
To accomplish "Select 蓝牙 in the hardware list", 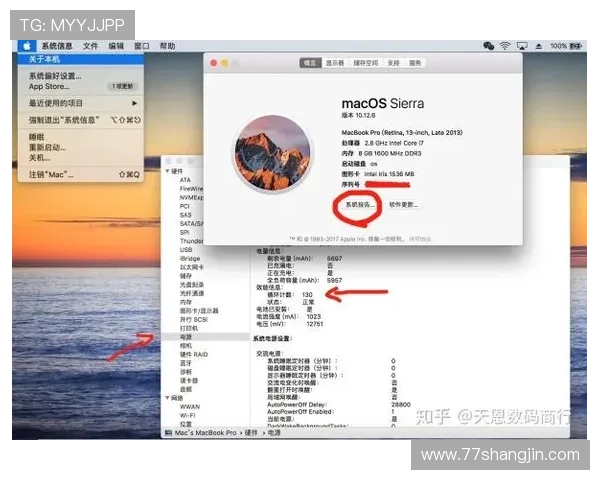I will (186, 363).
